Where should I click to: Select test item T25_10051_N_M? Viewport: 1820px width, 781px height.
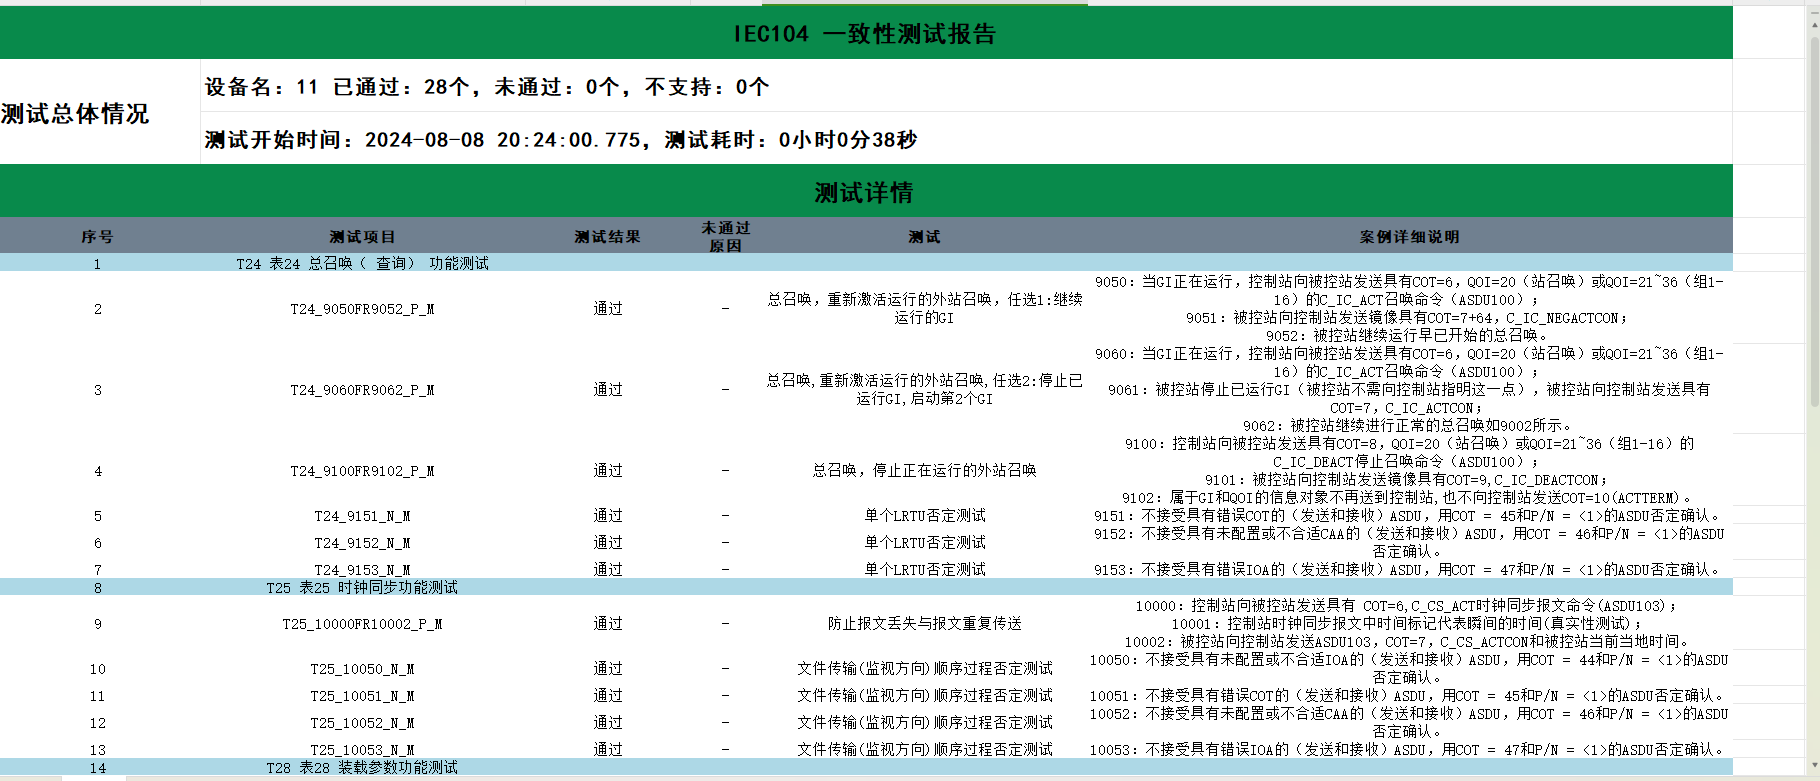click(362, 696)
